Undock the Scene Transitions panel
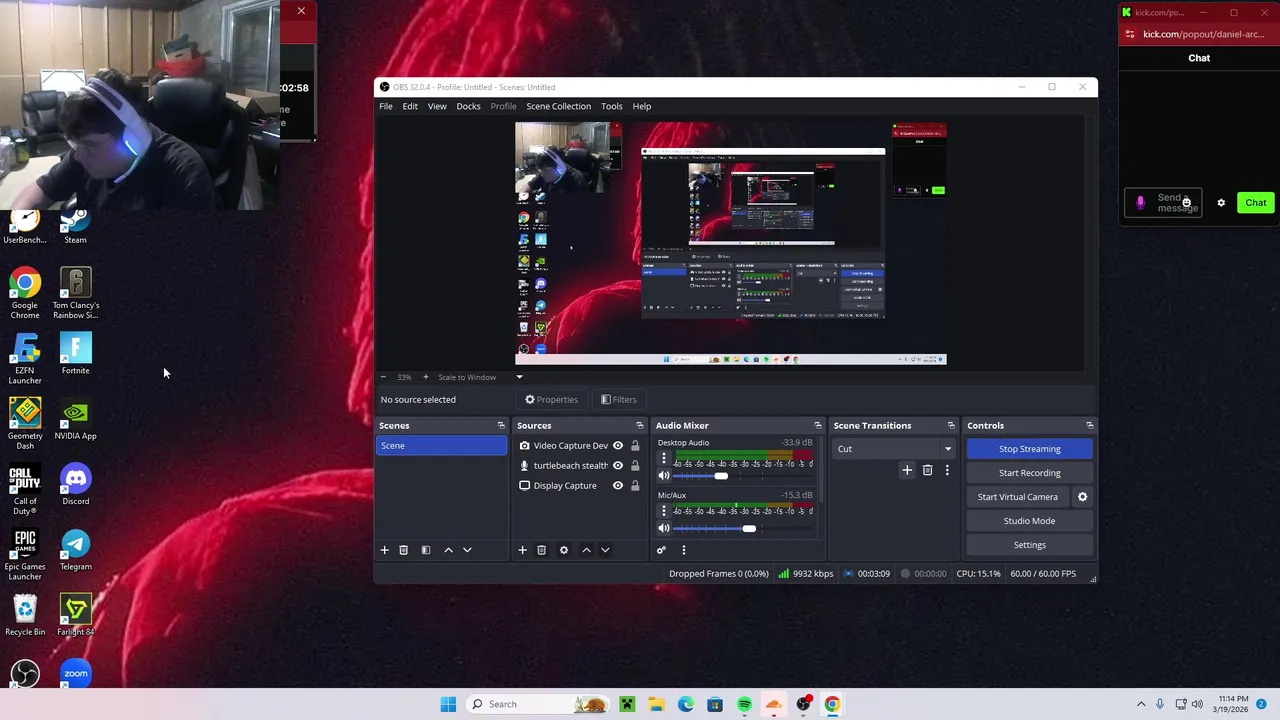 coord(950,426)
